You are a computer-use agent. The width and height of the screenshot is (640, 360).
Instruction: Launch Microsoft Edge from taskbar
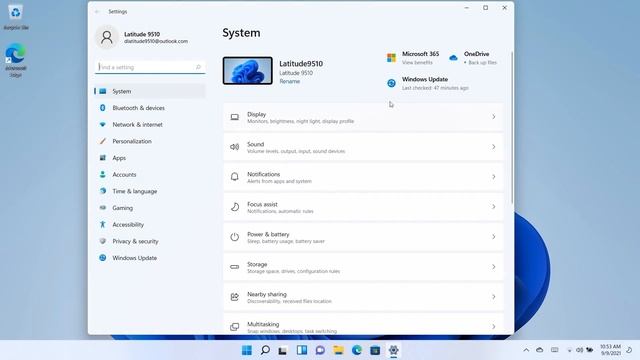(357, 350)
